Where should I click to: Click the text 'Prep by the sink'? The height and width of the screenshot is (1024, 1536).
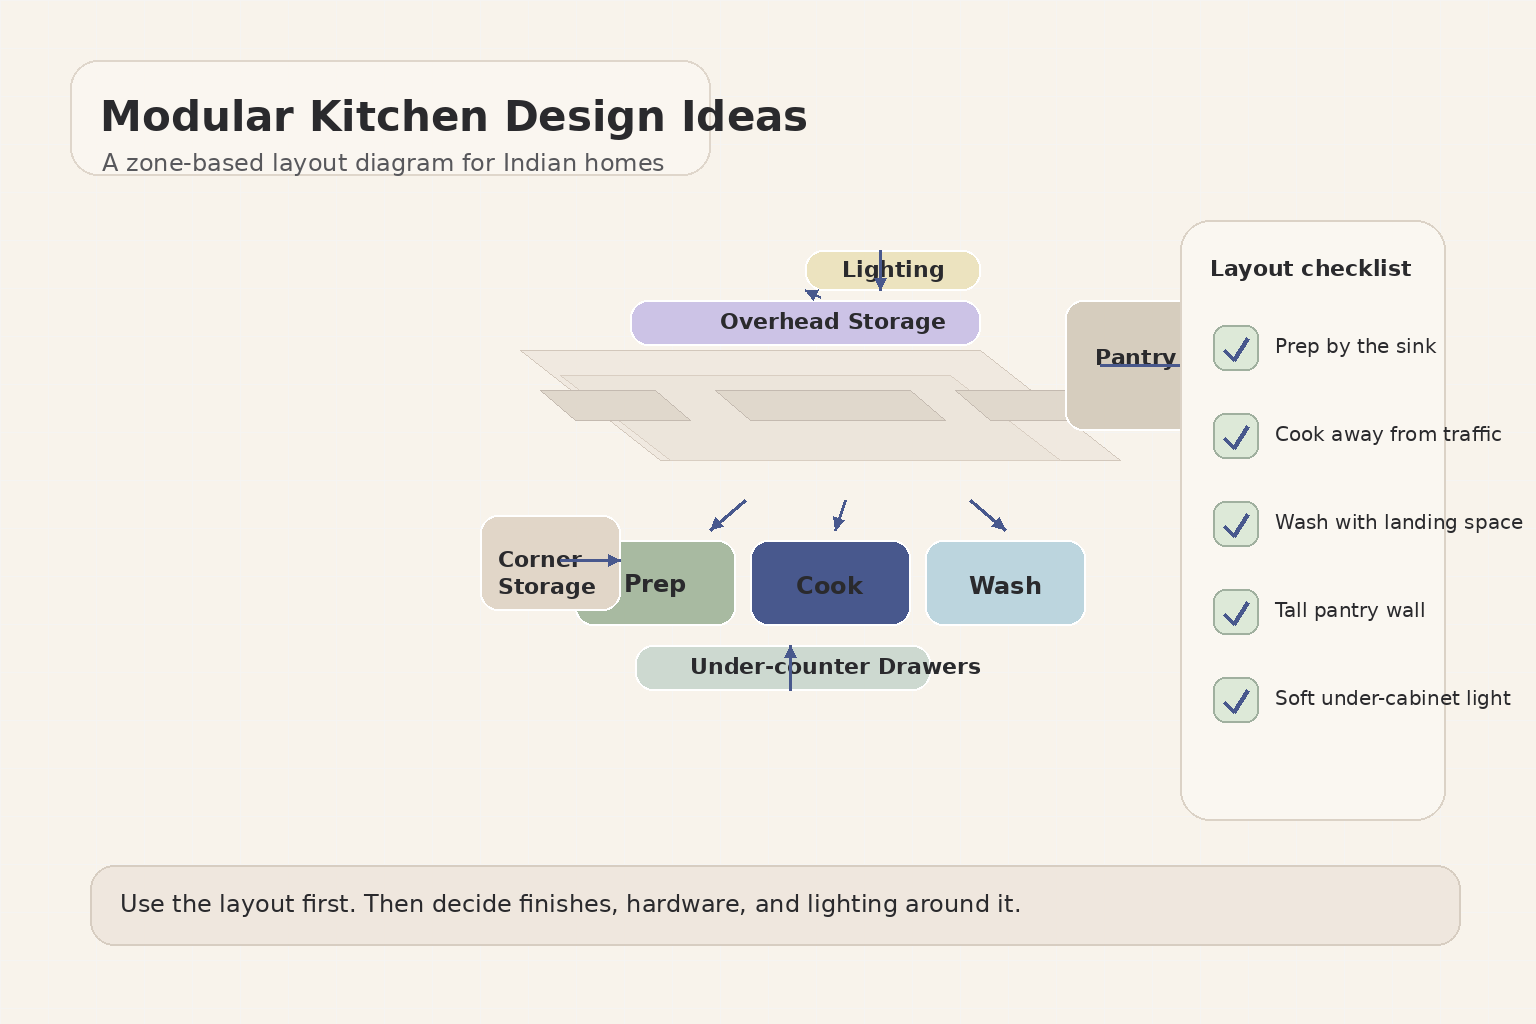(x=1355, y=346)
